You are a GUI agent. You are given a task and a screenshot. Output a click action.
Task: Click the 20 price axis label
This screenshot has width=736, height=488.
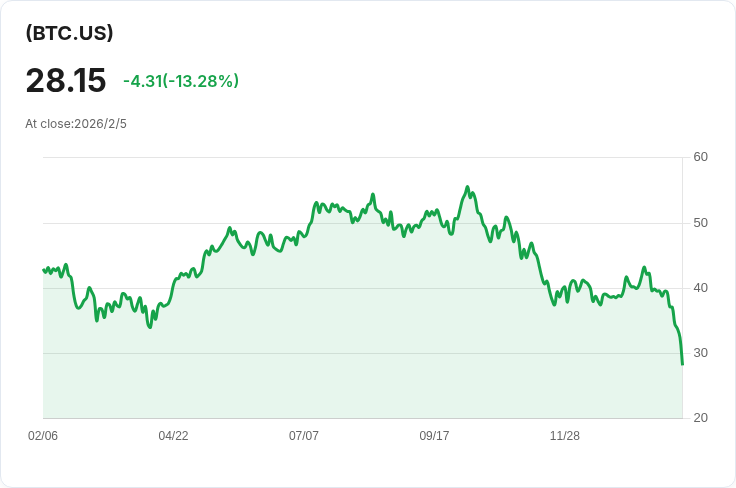coord(700,418)
